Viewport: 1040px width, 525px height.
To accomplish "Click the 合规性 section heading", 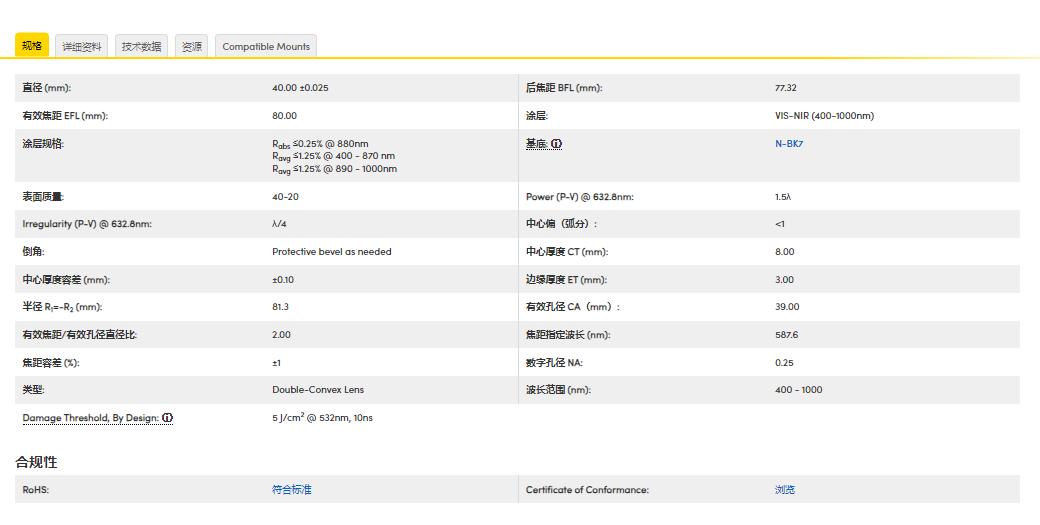I will pos(36,462).
